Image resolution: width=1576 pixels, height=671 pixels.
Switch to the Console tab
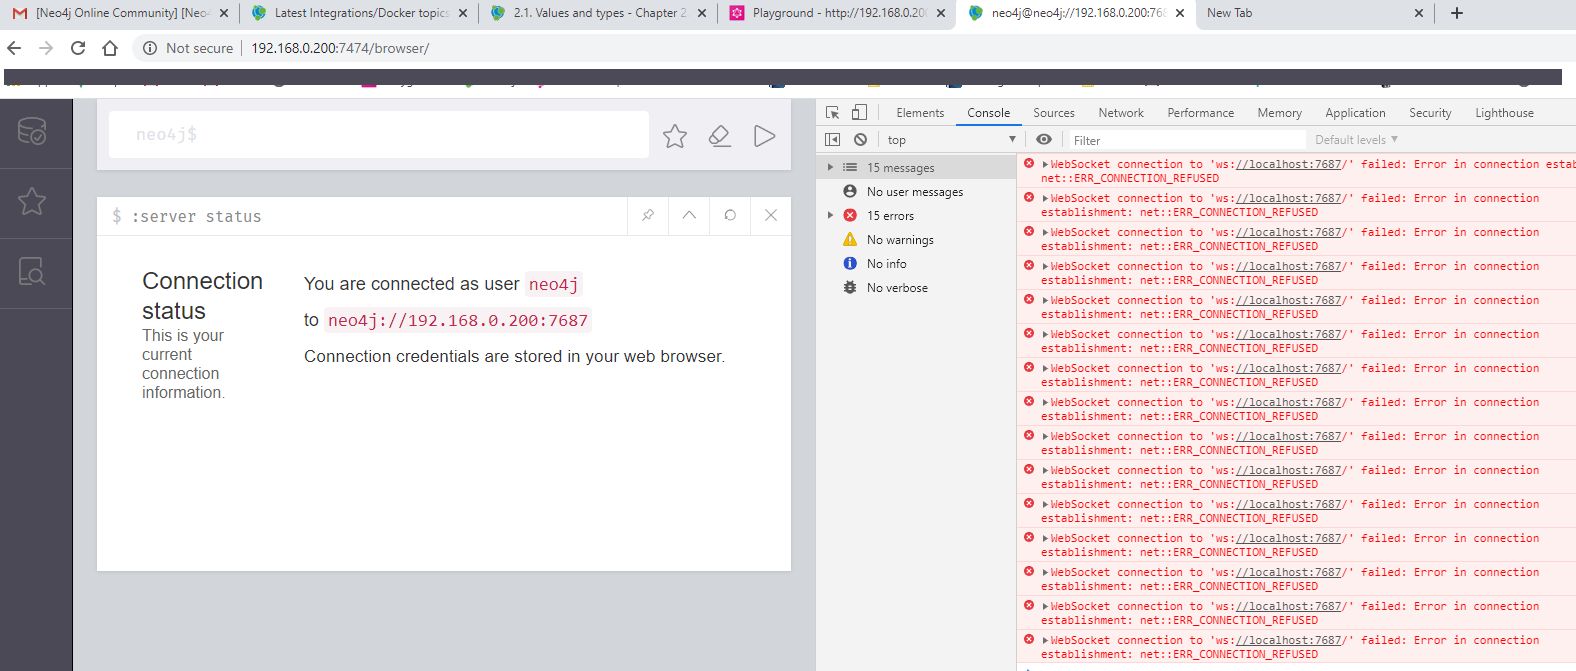tap(988, 113)
